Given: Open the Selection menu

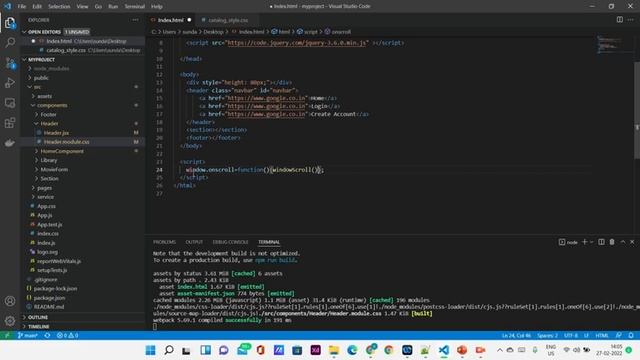Looking at the screenshot, I should click(59, 7).
